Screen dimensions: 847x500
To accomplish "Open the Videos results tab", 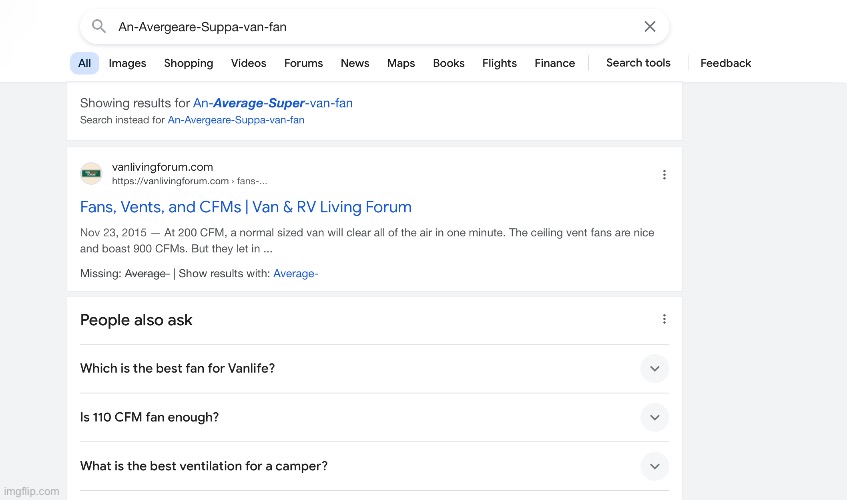I will point(248,63).
